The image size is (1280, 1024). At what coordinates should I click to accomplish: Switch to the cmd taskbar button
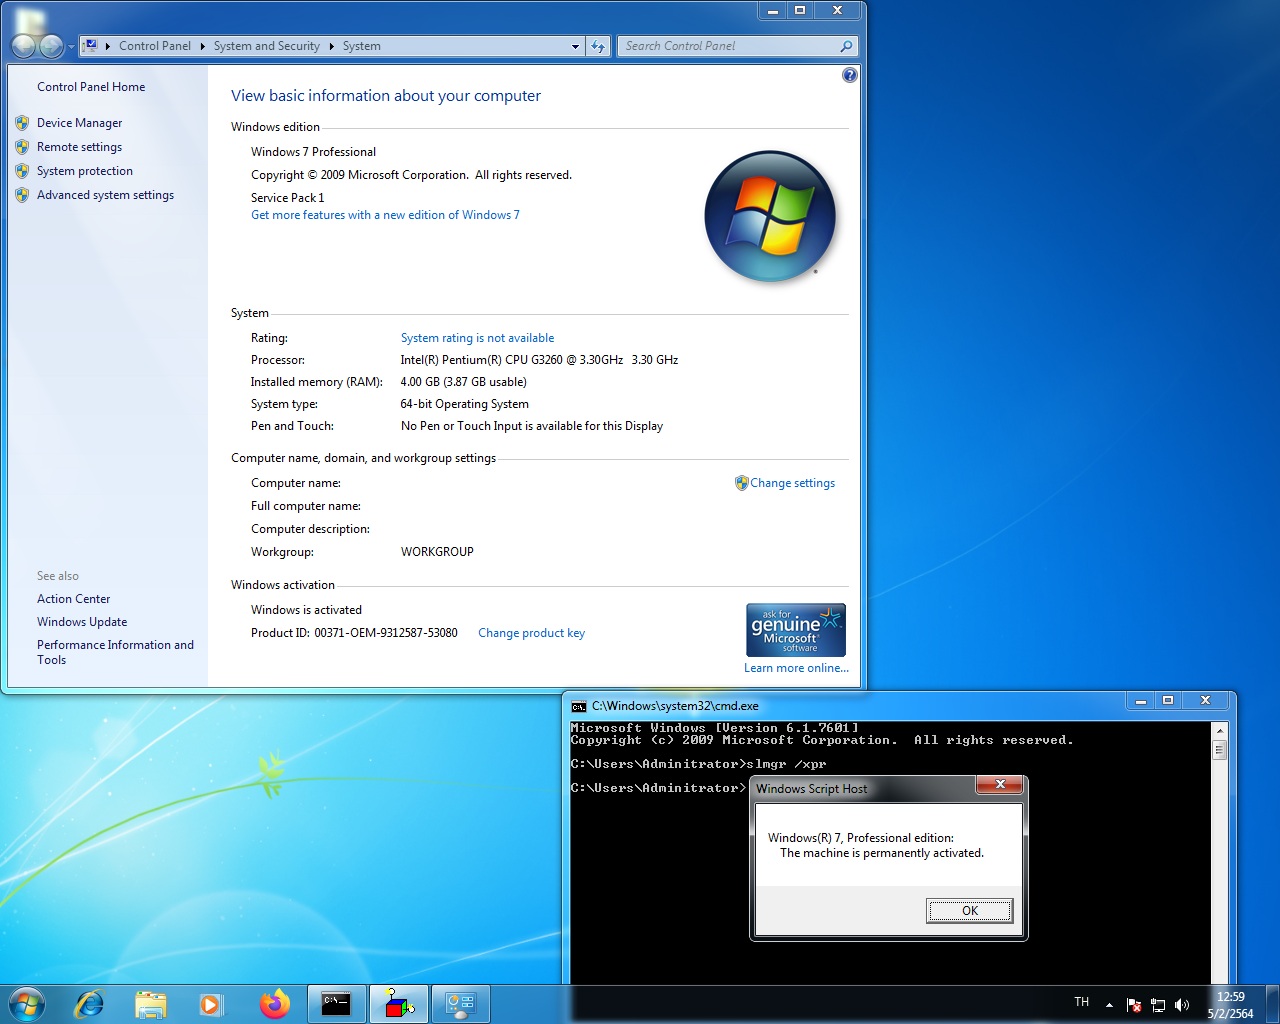[336, 1004]
